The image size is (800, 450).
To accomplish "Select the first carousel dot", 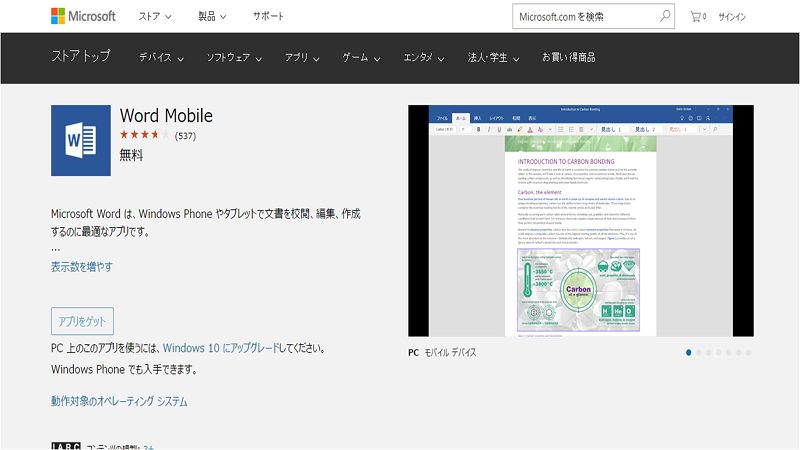I will pyautogui.click(x=688, y=353).
